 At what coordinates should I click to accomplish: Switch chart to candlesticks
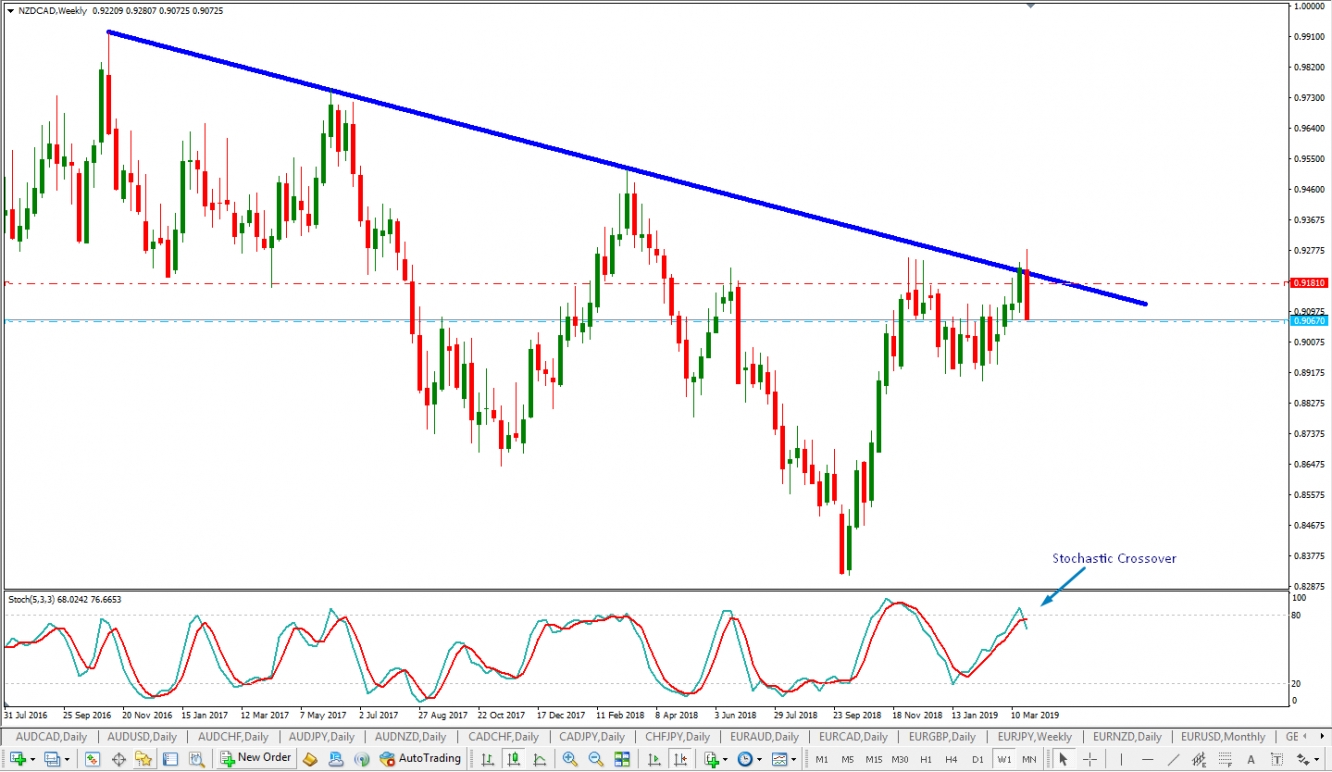click(x=514, y=759)
